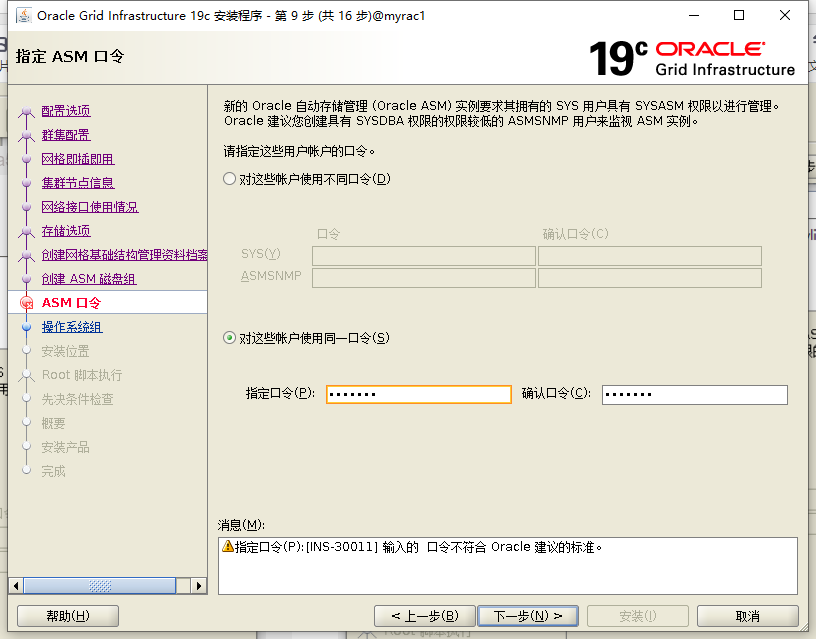
Task: Click the Java installer icon in title bar
Action: click(x=23, y=16)
